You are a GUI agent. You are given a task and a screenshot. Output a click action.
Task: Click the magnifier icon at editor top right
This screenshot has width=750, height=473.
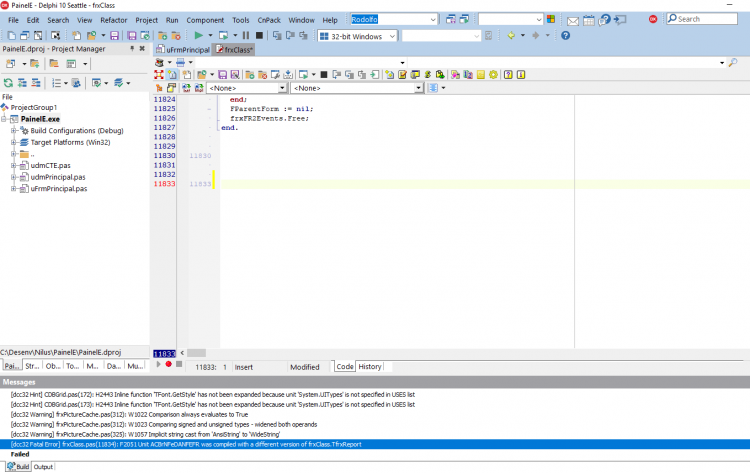(733, 63)
